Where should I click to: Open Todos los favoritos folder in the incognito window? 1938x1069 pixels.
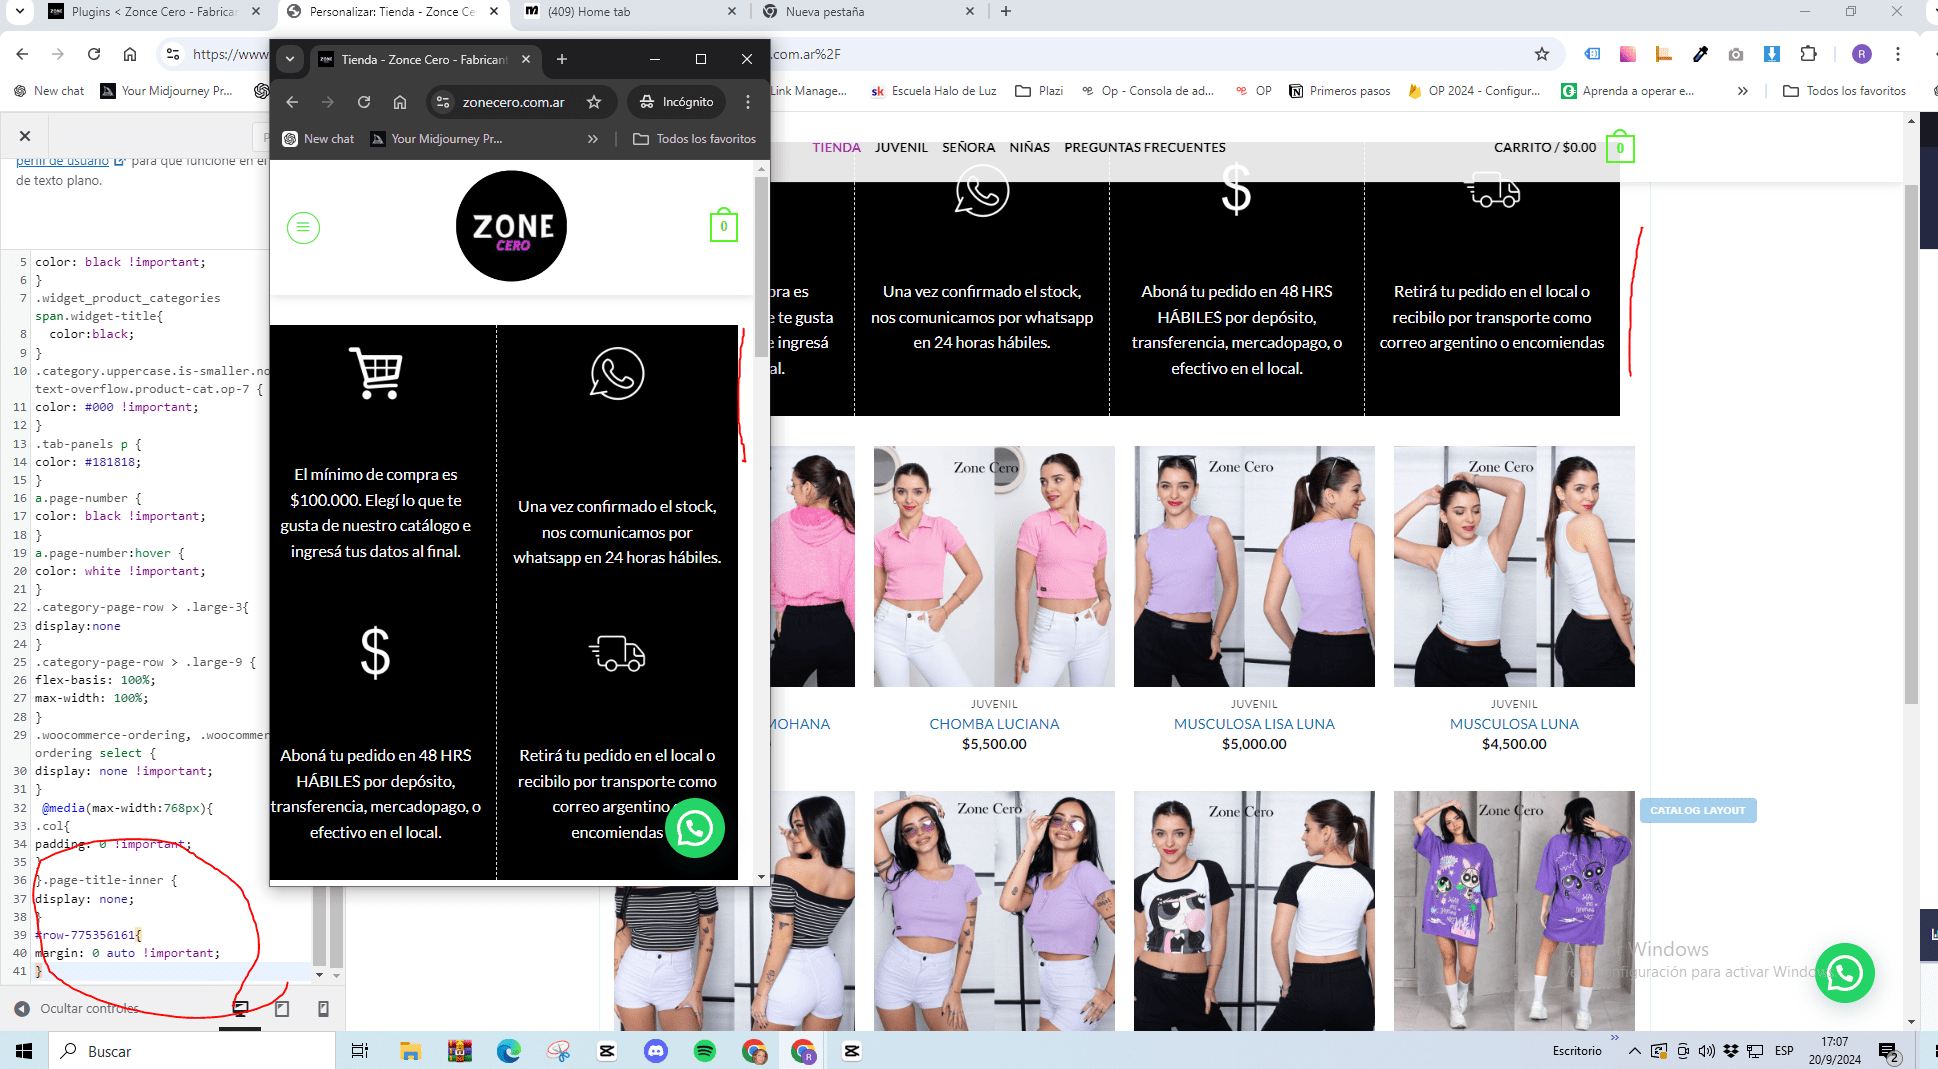click(695, 139)
